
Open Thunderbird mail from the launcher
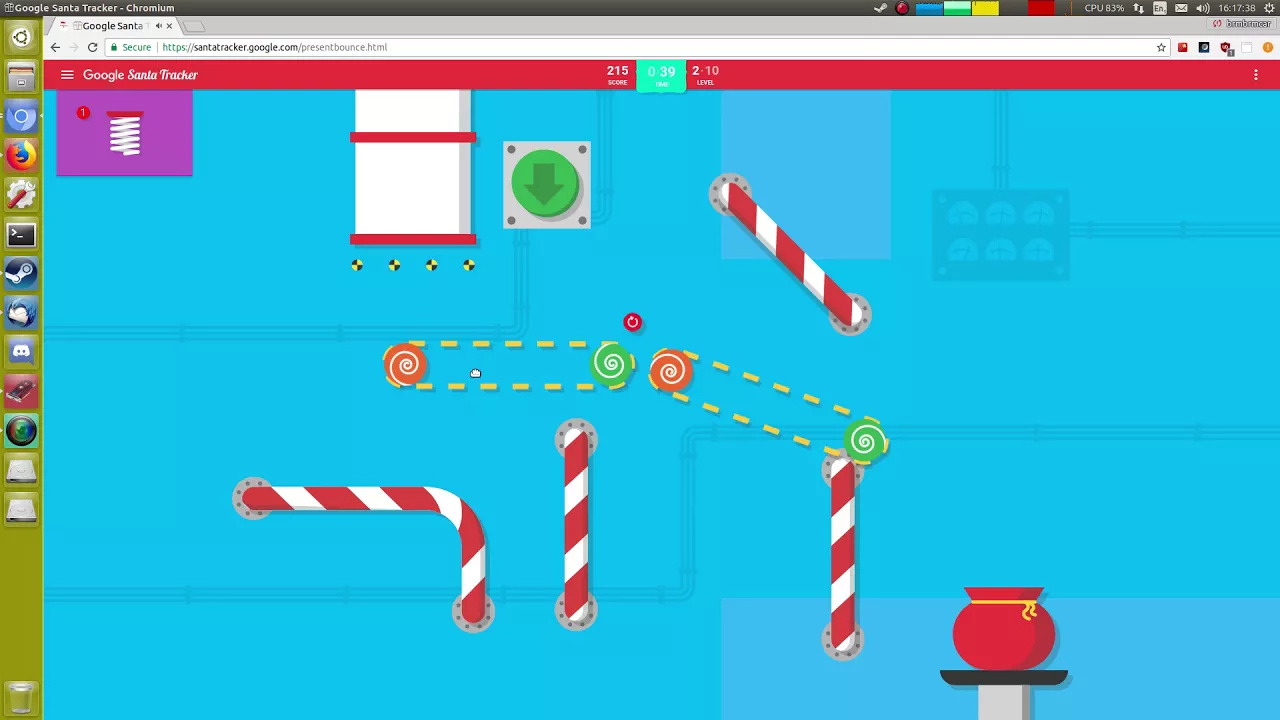coord(21,313)
